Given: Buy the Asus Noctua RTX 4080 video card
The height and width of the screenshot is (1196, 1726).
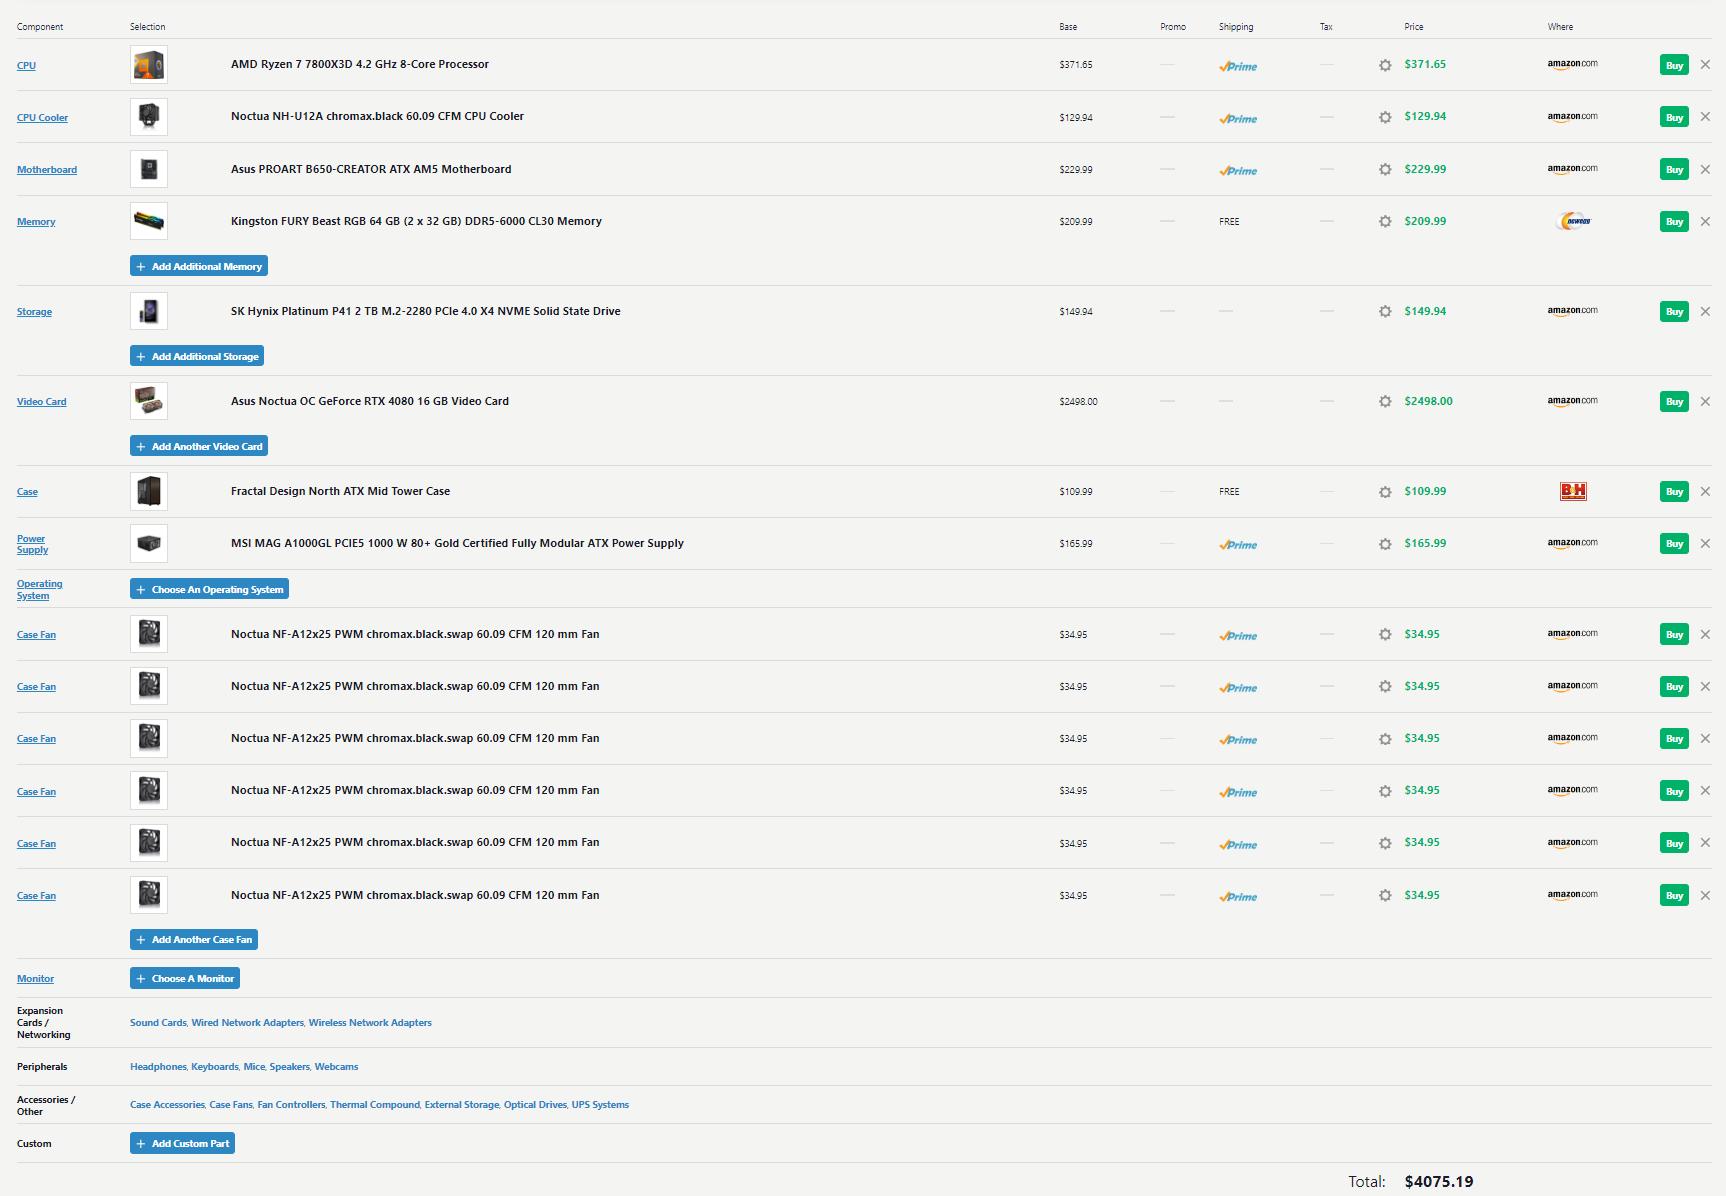Looking at the screenshot, I should (1674, 401).
